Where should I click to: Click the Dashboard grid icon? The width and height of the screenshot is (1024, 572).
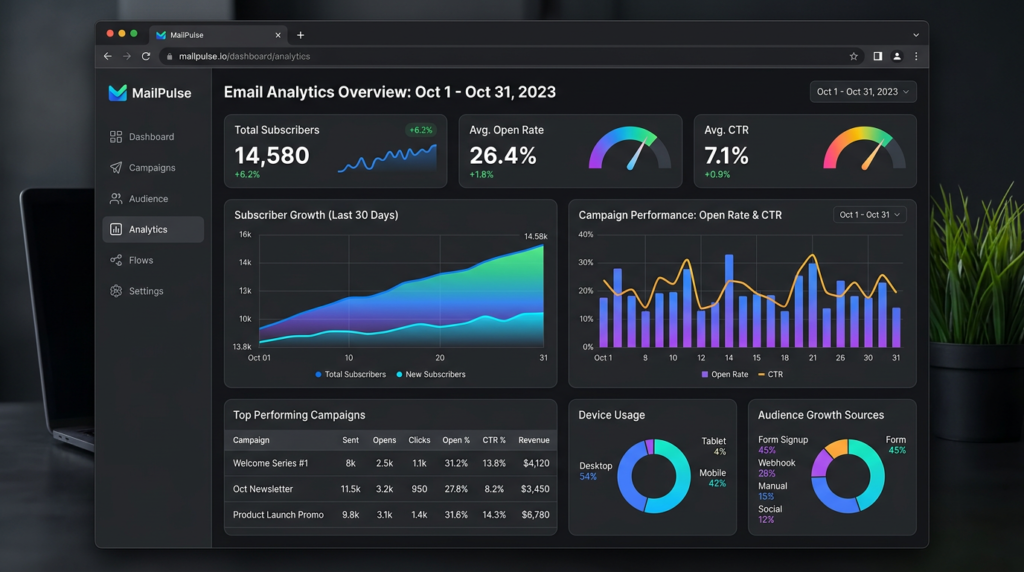116,137
